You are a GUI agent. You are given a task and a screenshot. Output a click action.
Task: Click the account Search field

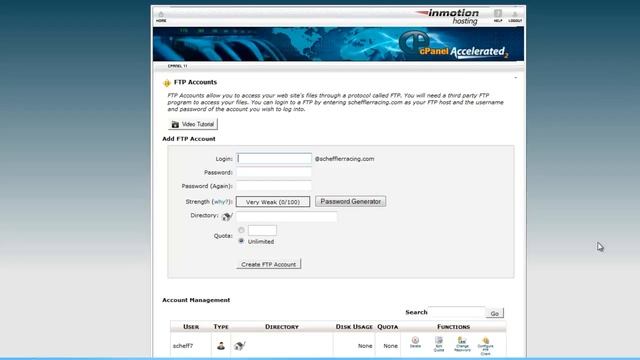(x=457, y=312)
